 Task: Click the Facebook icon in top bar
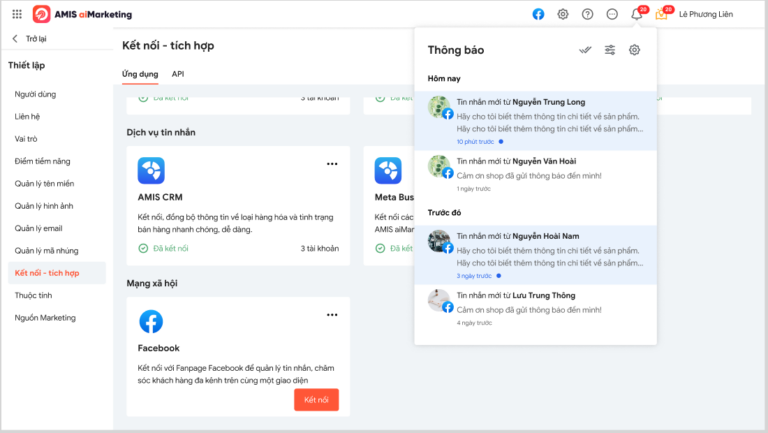point(538,14)
